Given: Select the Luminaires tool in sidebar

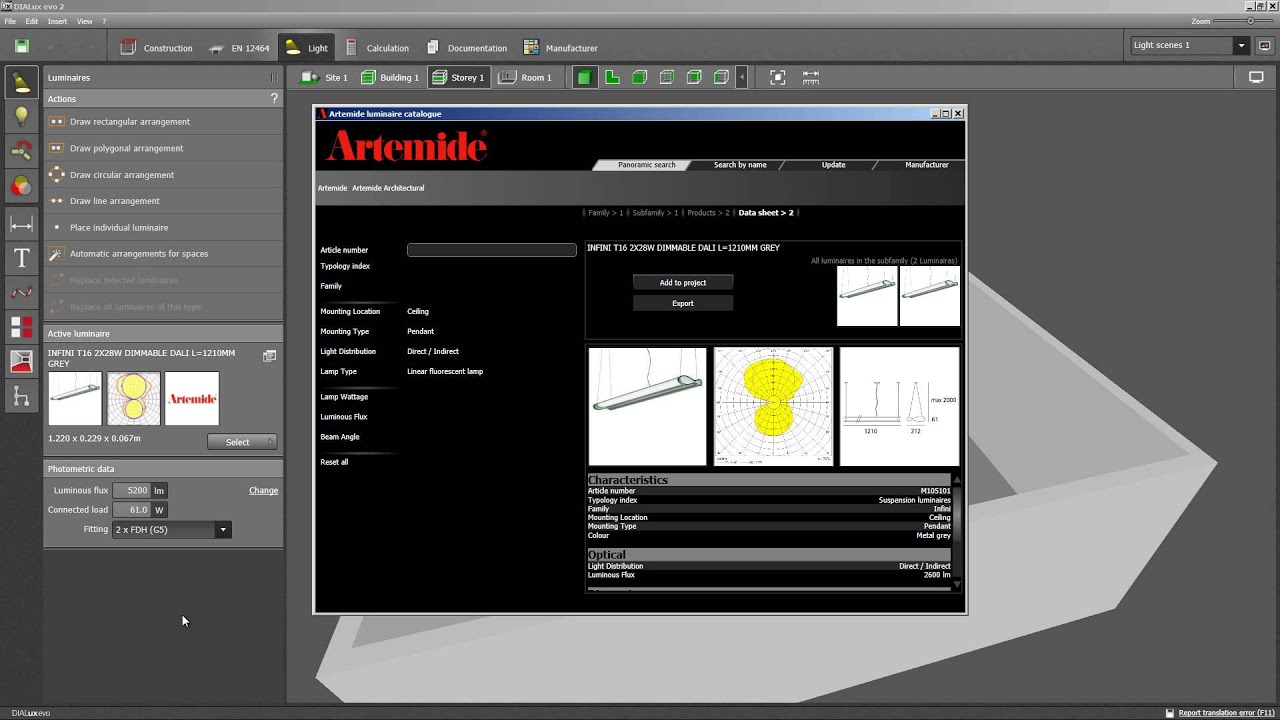Looking at the screenshot, I should click(x=21, y=82).
